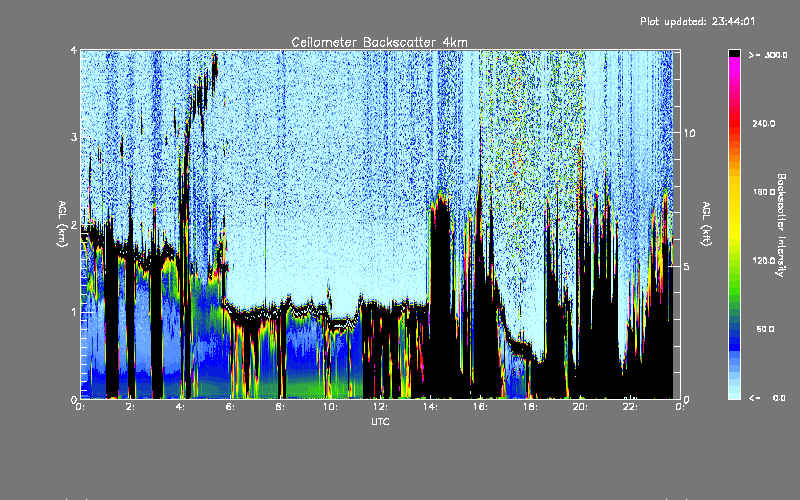Screen dimensions: 800x500
Task: Click the 'Plot updated: 23:44:01' timestamp
Action: click(697, 21)
